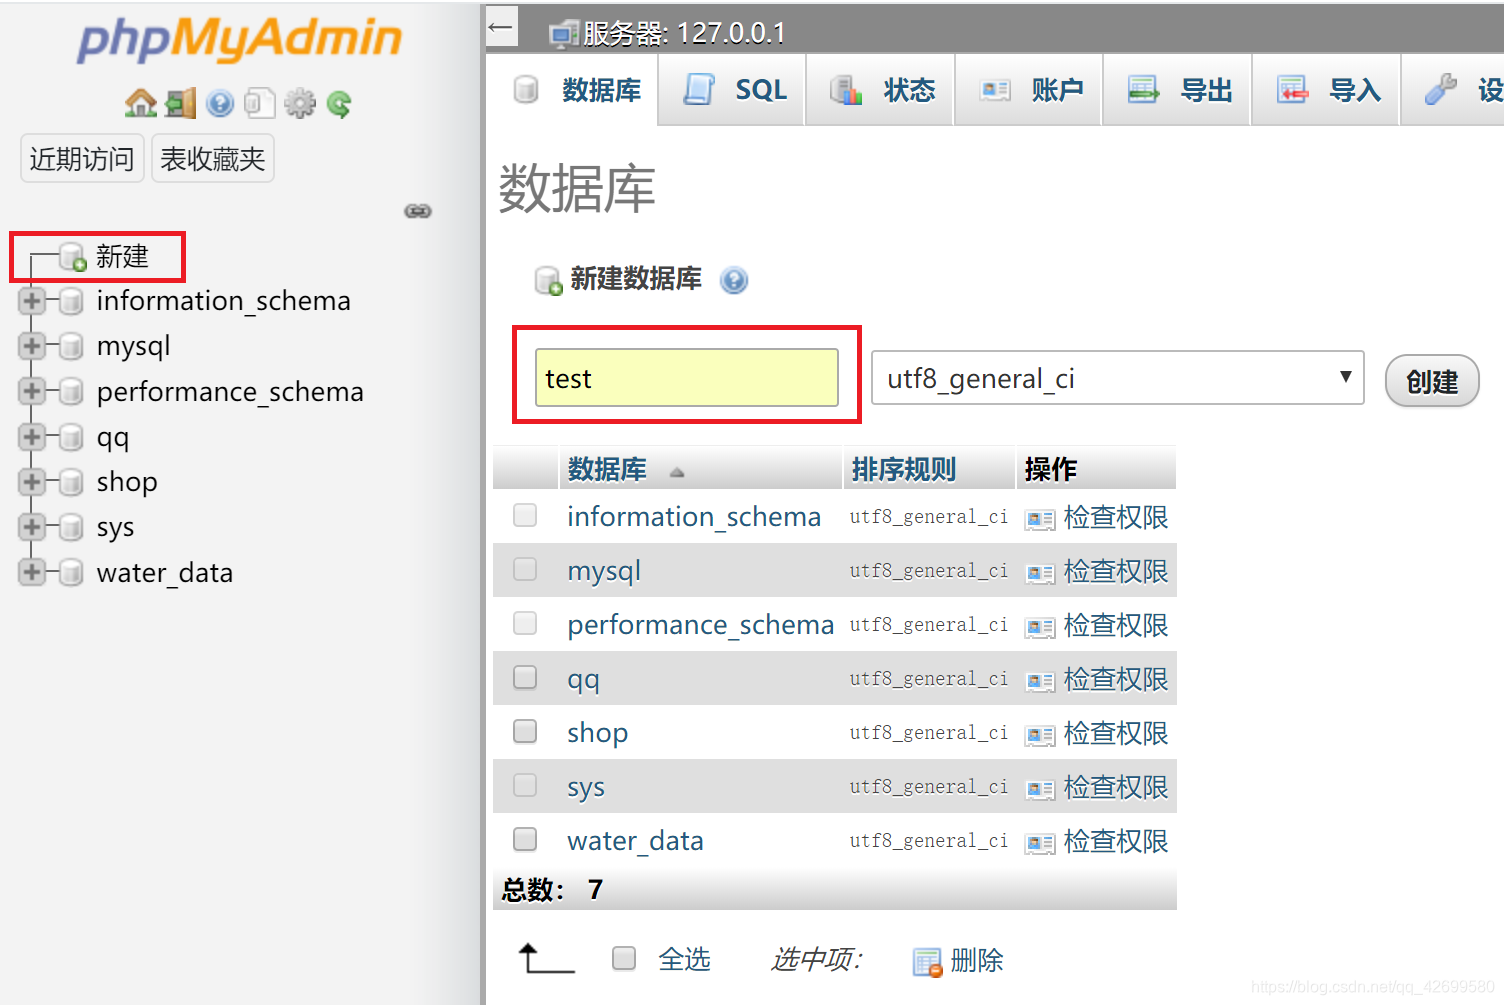Click the 创建 create button
Viewport: 1504px width, 1005px height.
pos(1432,381)
